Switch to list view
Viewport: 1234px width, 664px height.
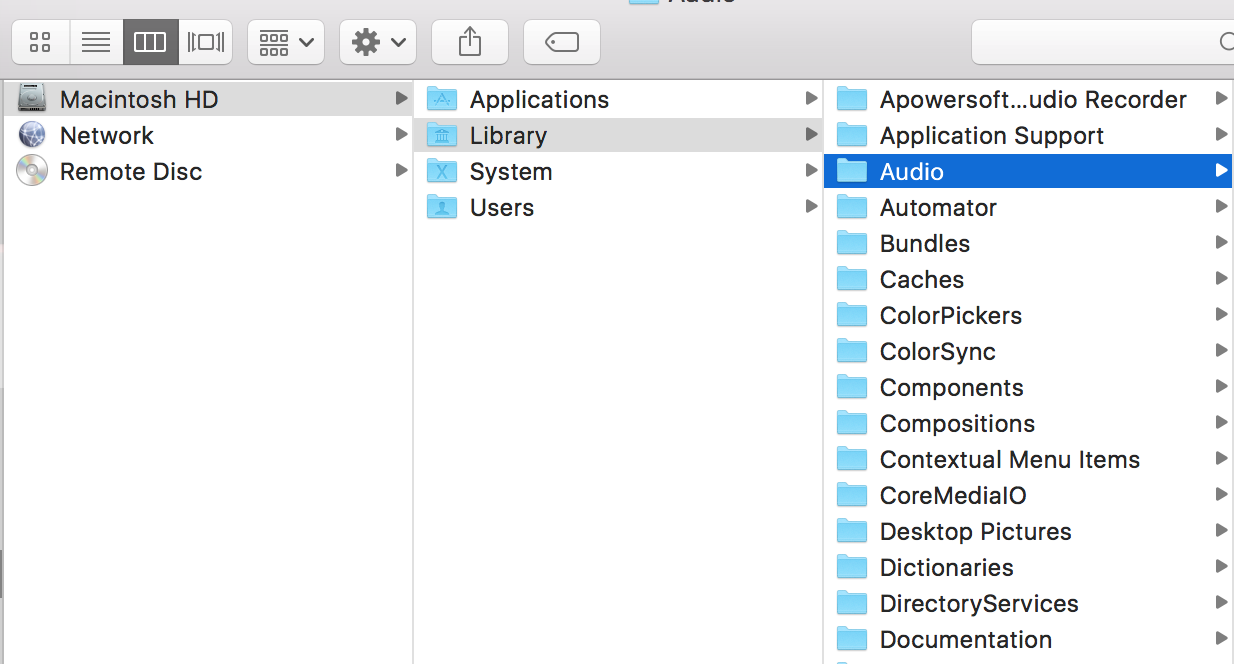tap(96, 42)
